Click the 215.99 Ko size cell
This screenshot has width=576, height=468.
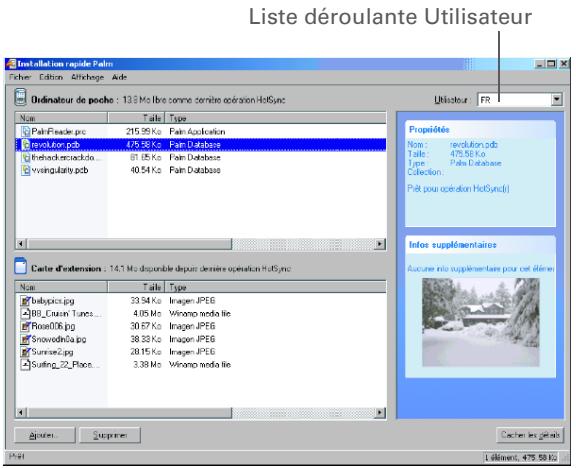coord(144,132)
